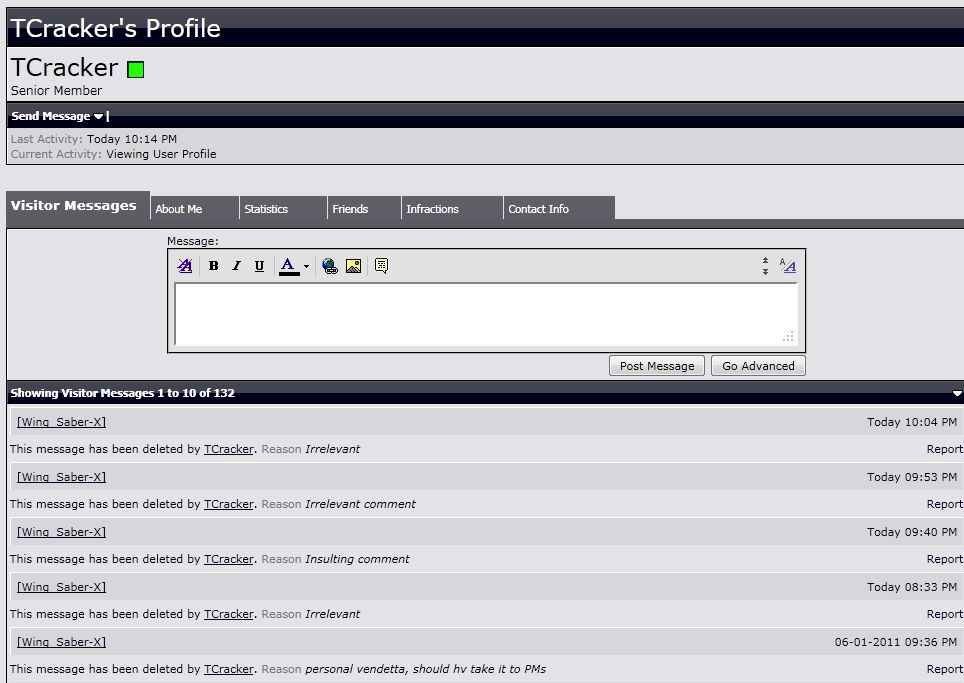Report the message deleted as 'Insulting comment'
This screenshot has width=964, height=683.
coord(944,559)
